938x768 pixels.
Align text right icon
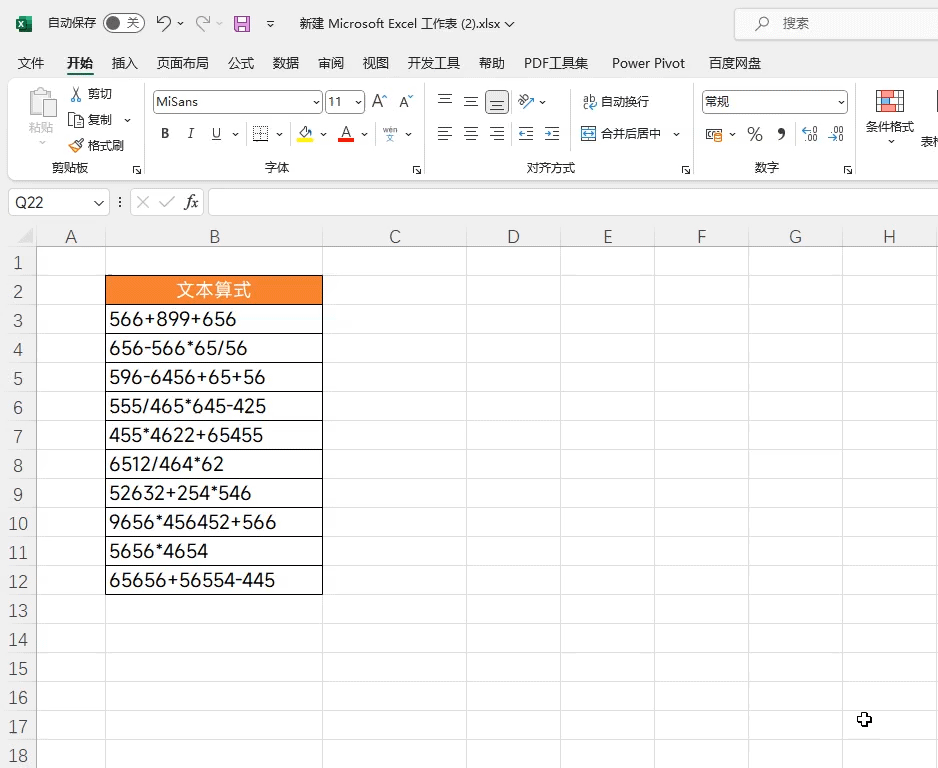(x=497, y=133)
